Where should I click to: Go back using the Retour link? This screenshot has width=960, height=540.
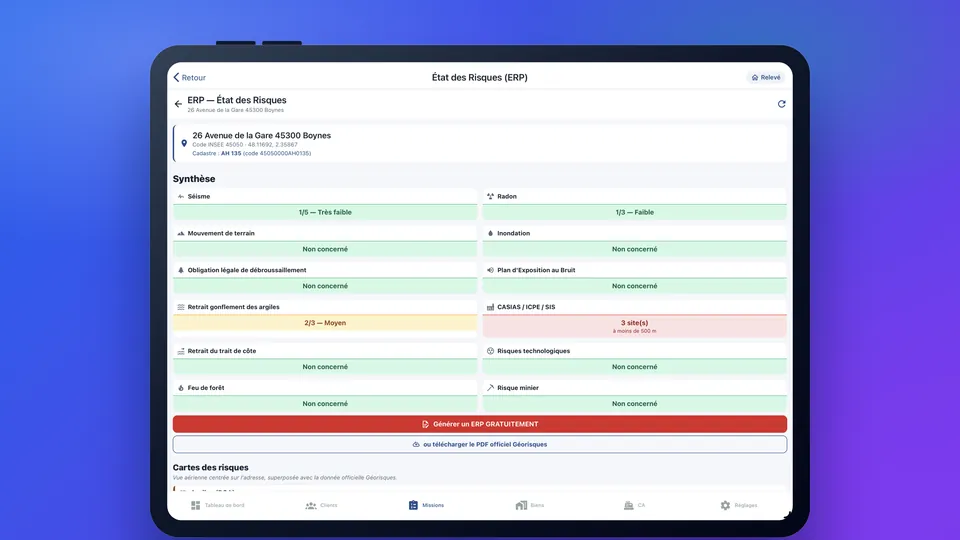190,78
